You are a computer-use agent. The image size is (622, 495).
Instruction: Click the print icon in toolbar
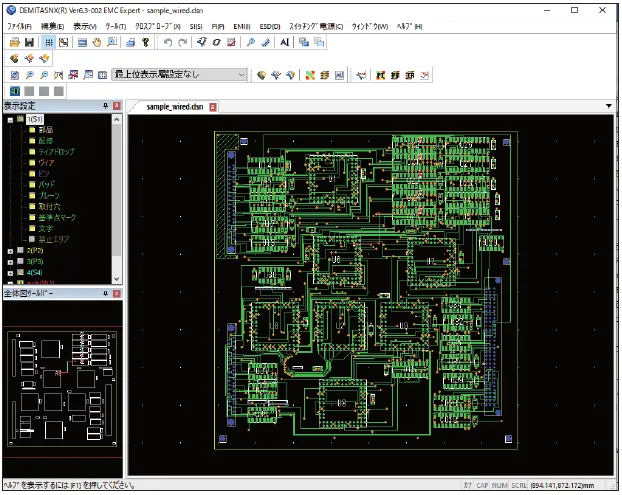pos(131,42)
